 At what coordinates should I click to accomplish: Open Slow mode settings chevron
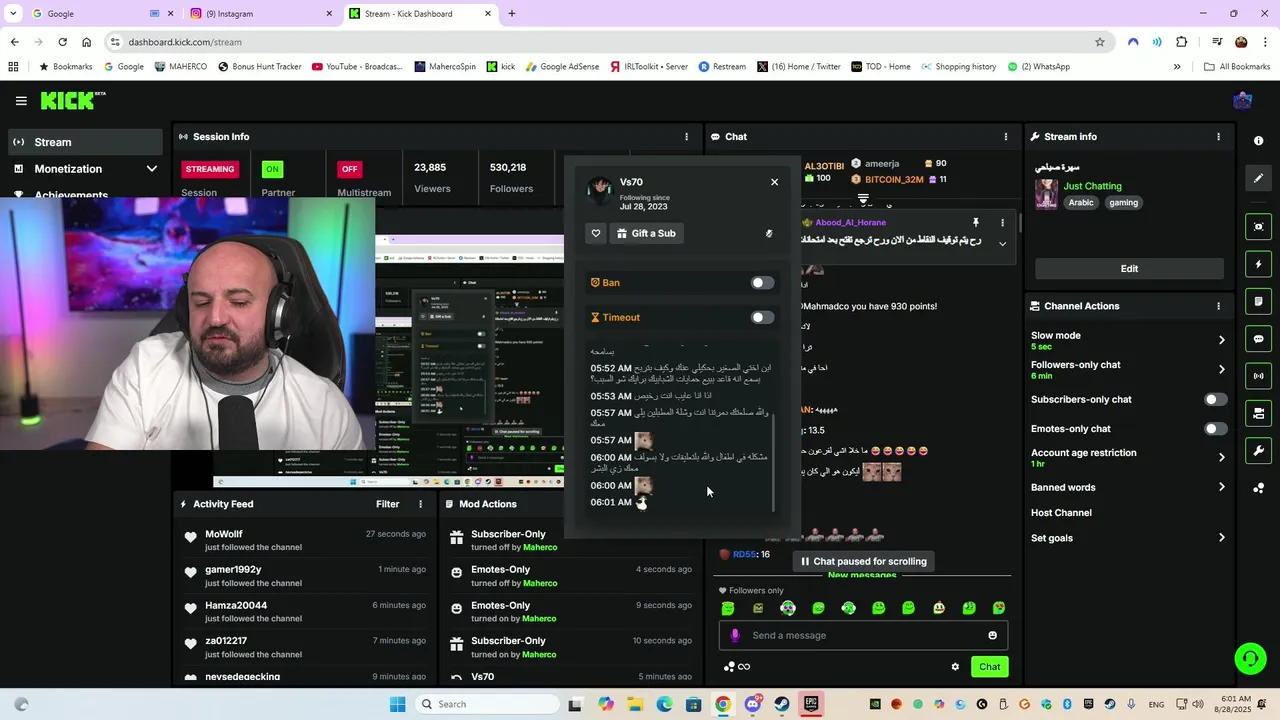click(1221, 340)
